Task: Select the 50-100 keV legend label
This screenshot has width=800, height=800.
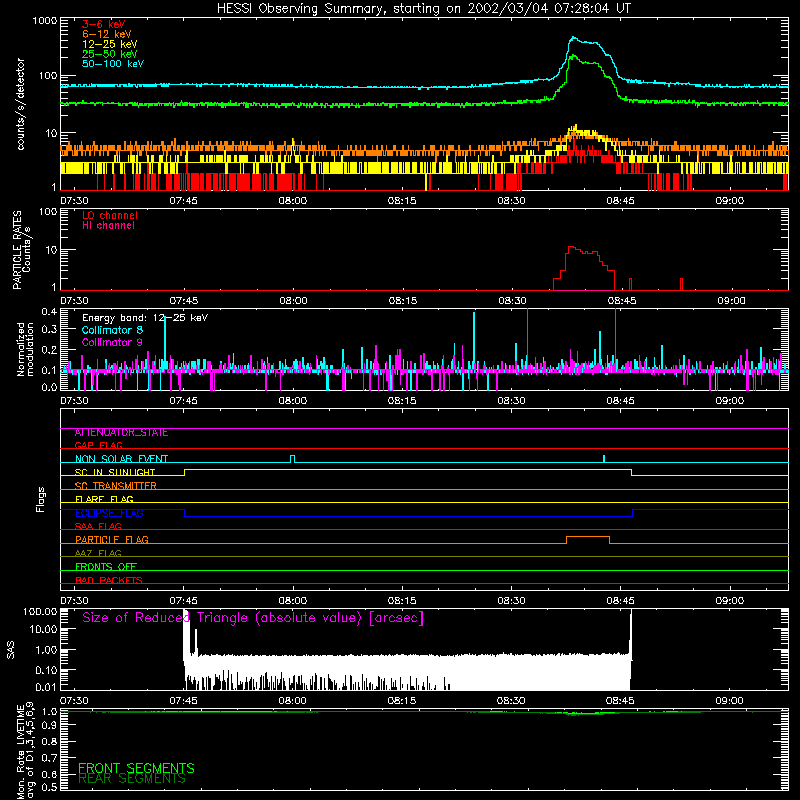Action: [x=113, y=64]
